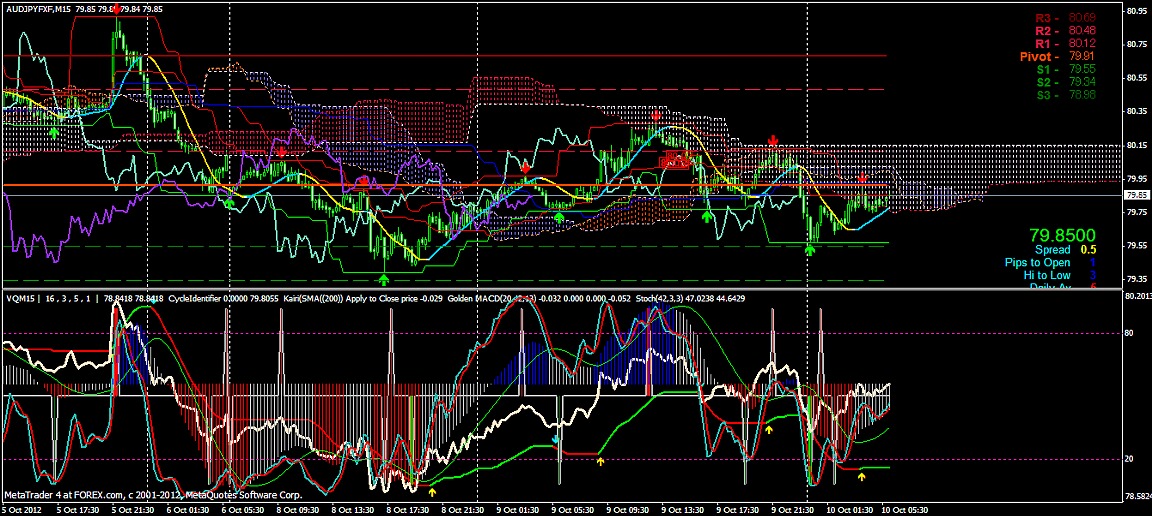The image size is (1152, 516).
Task: Click the 80.95 value on the price scale
Action: click(x=1135, y=11)
